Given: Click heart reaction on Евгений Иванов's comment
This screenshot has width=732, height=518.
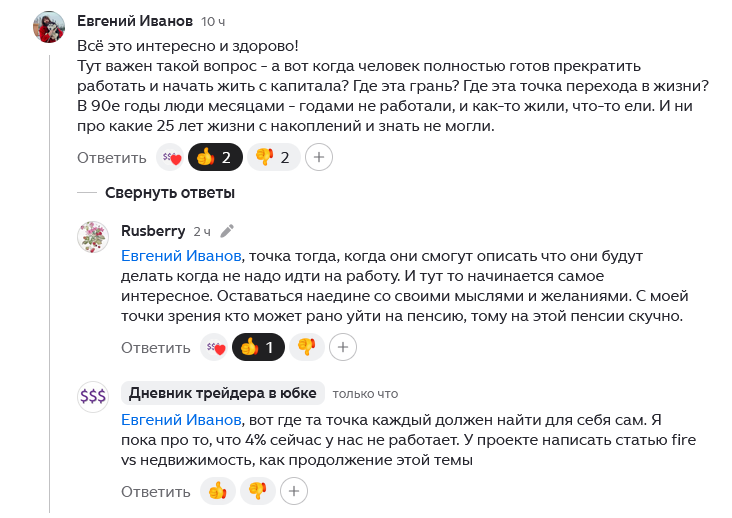Looking at the screenshot, I should pyautogui.click(x=172, y=157).
